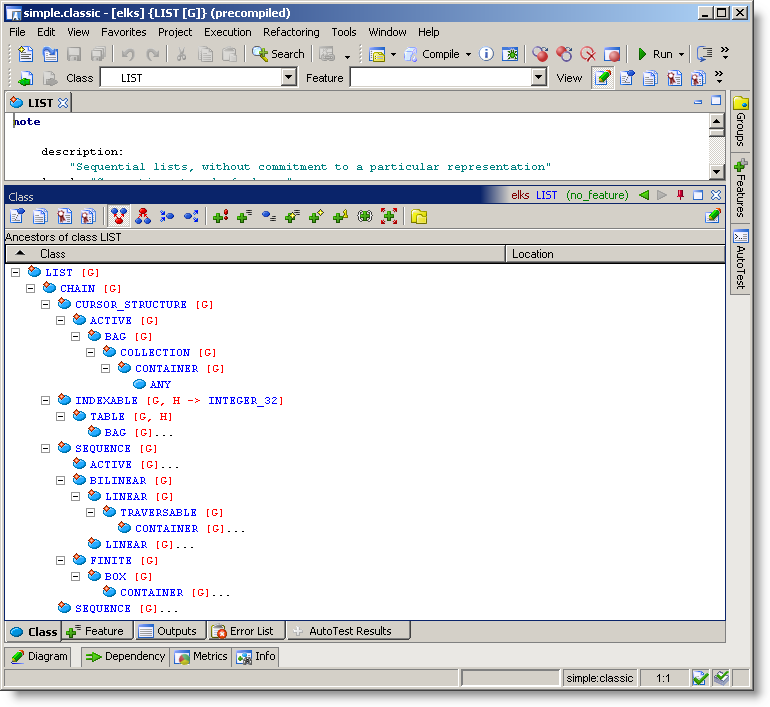
Task: Click the green back arrow in Class panel
Action: coord(644,195)
